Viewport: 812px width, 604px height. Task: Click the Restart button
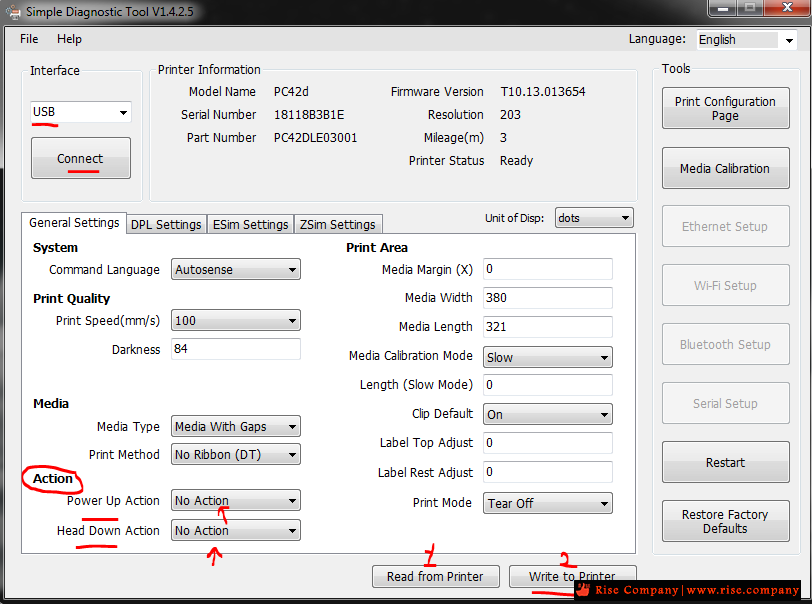tap(726, 463)
